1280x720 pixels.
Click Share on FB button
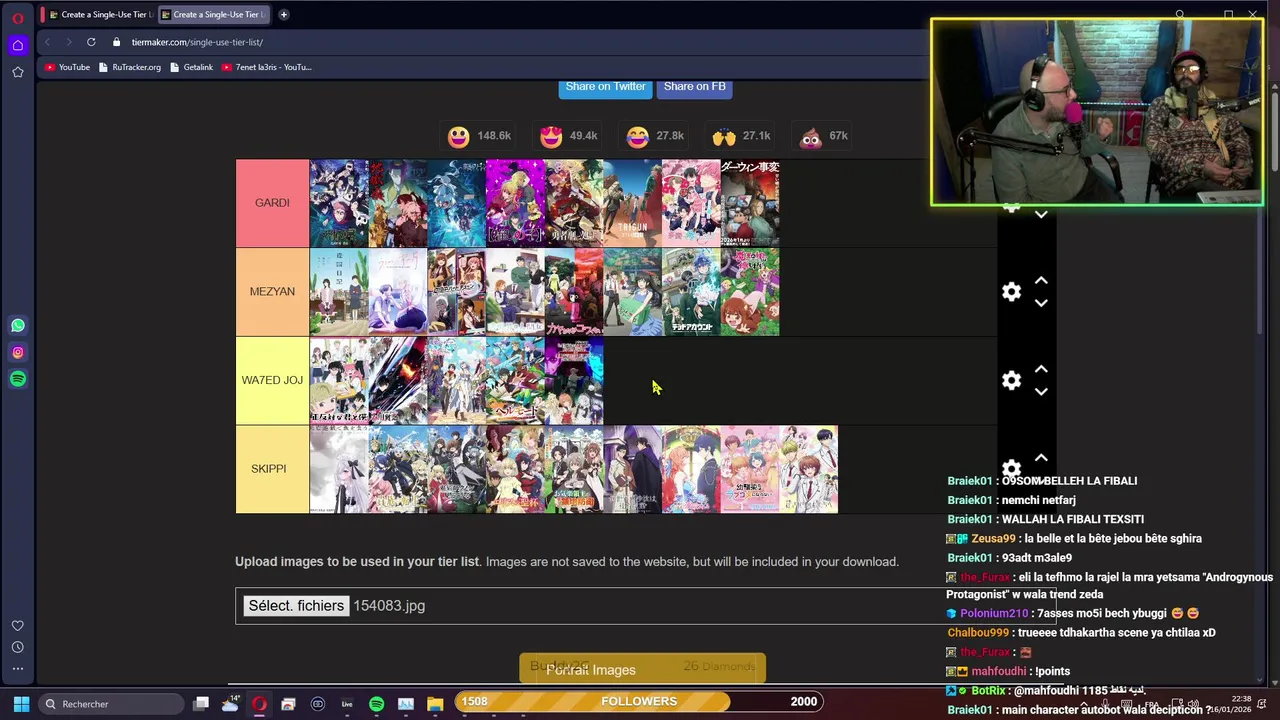pos(695,87)
